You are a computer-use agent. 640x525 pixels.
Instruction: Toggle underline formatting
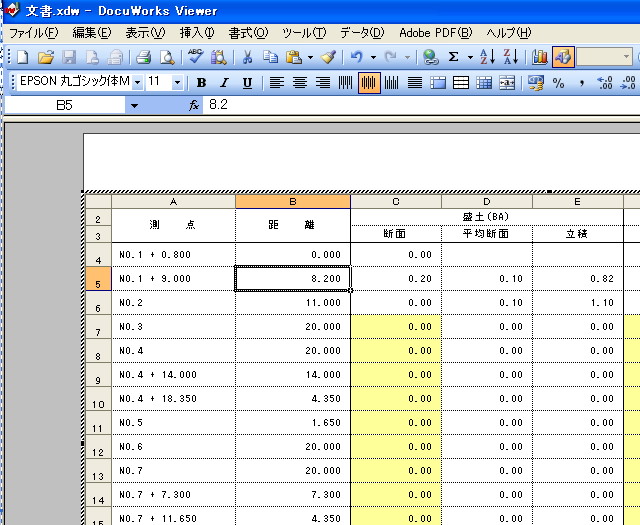(247, 83)
